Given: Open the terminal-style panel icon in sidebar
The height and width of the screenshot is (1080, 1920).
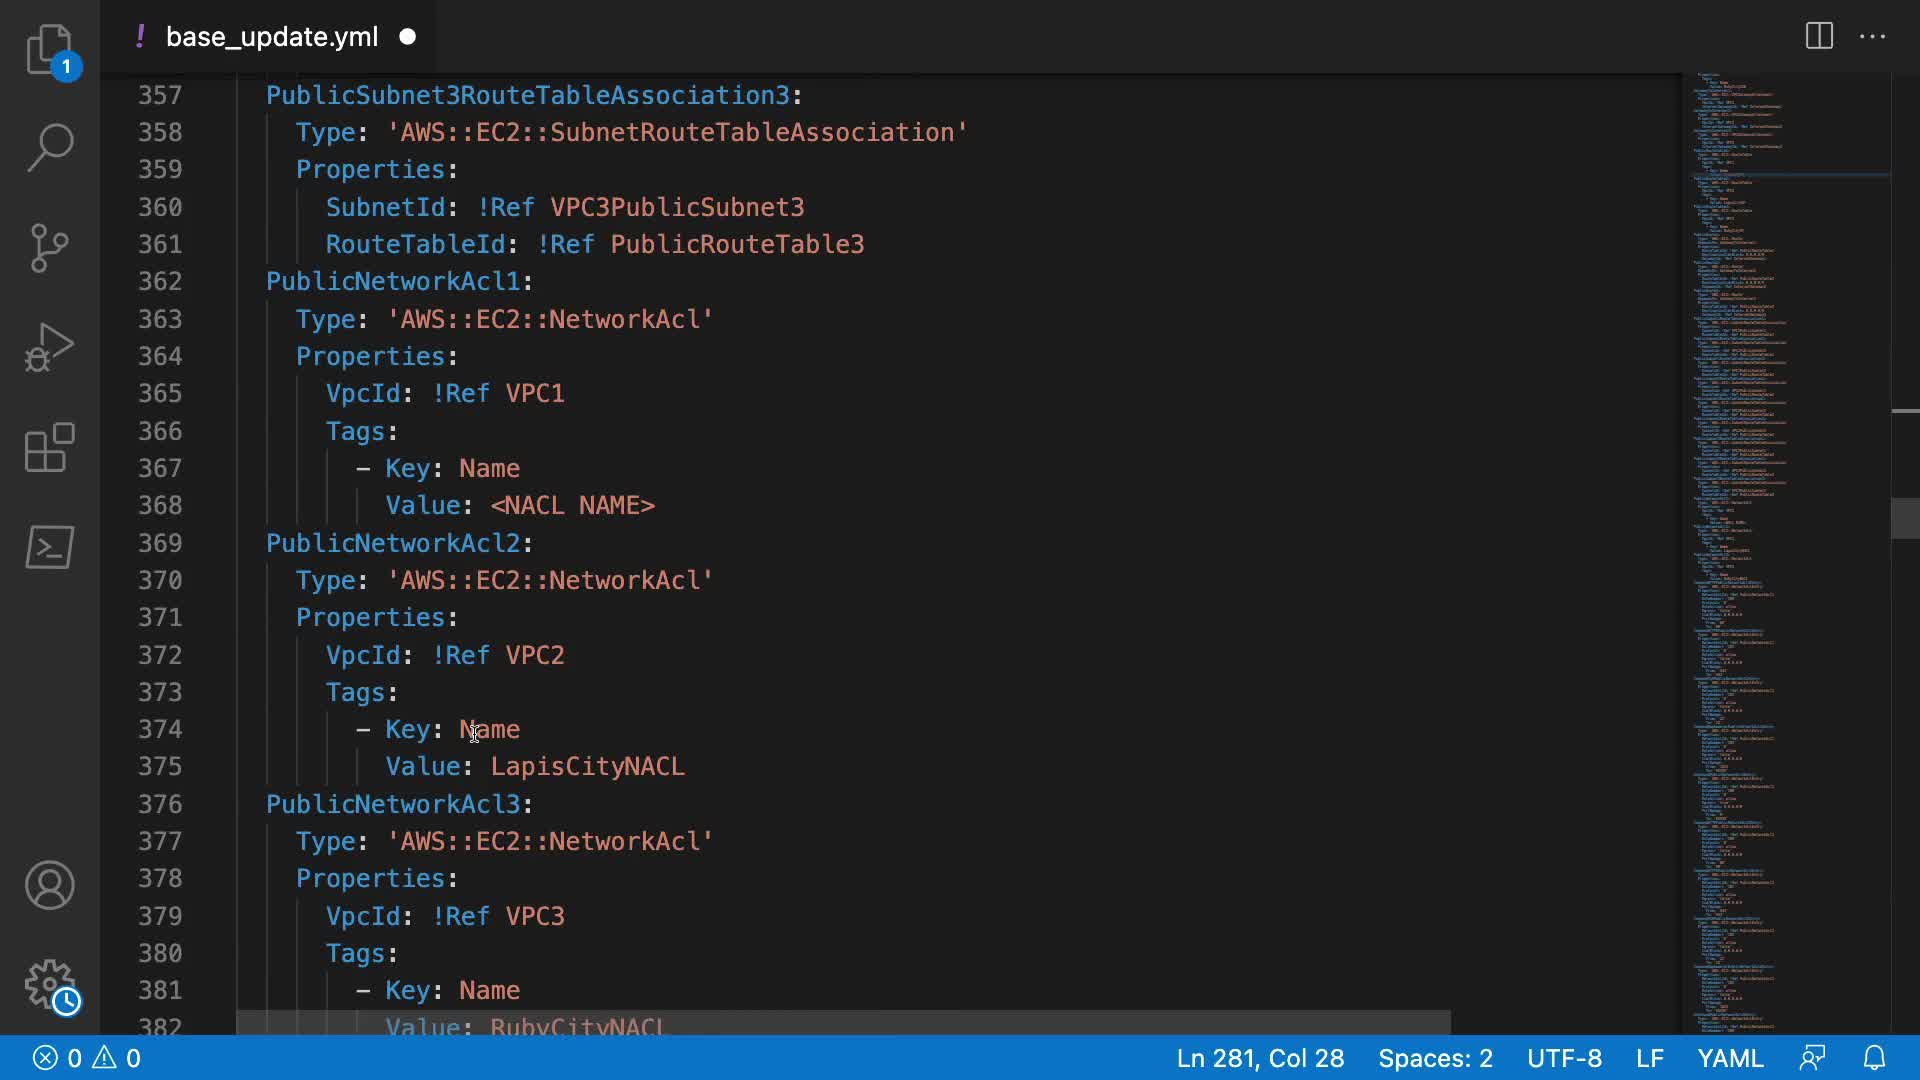Looking at the screenshot, I should coord(49,547).
